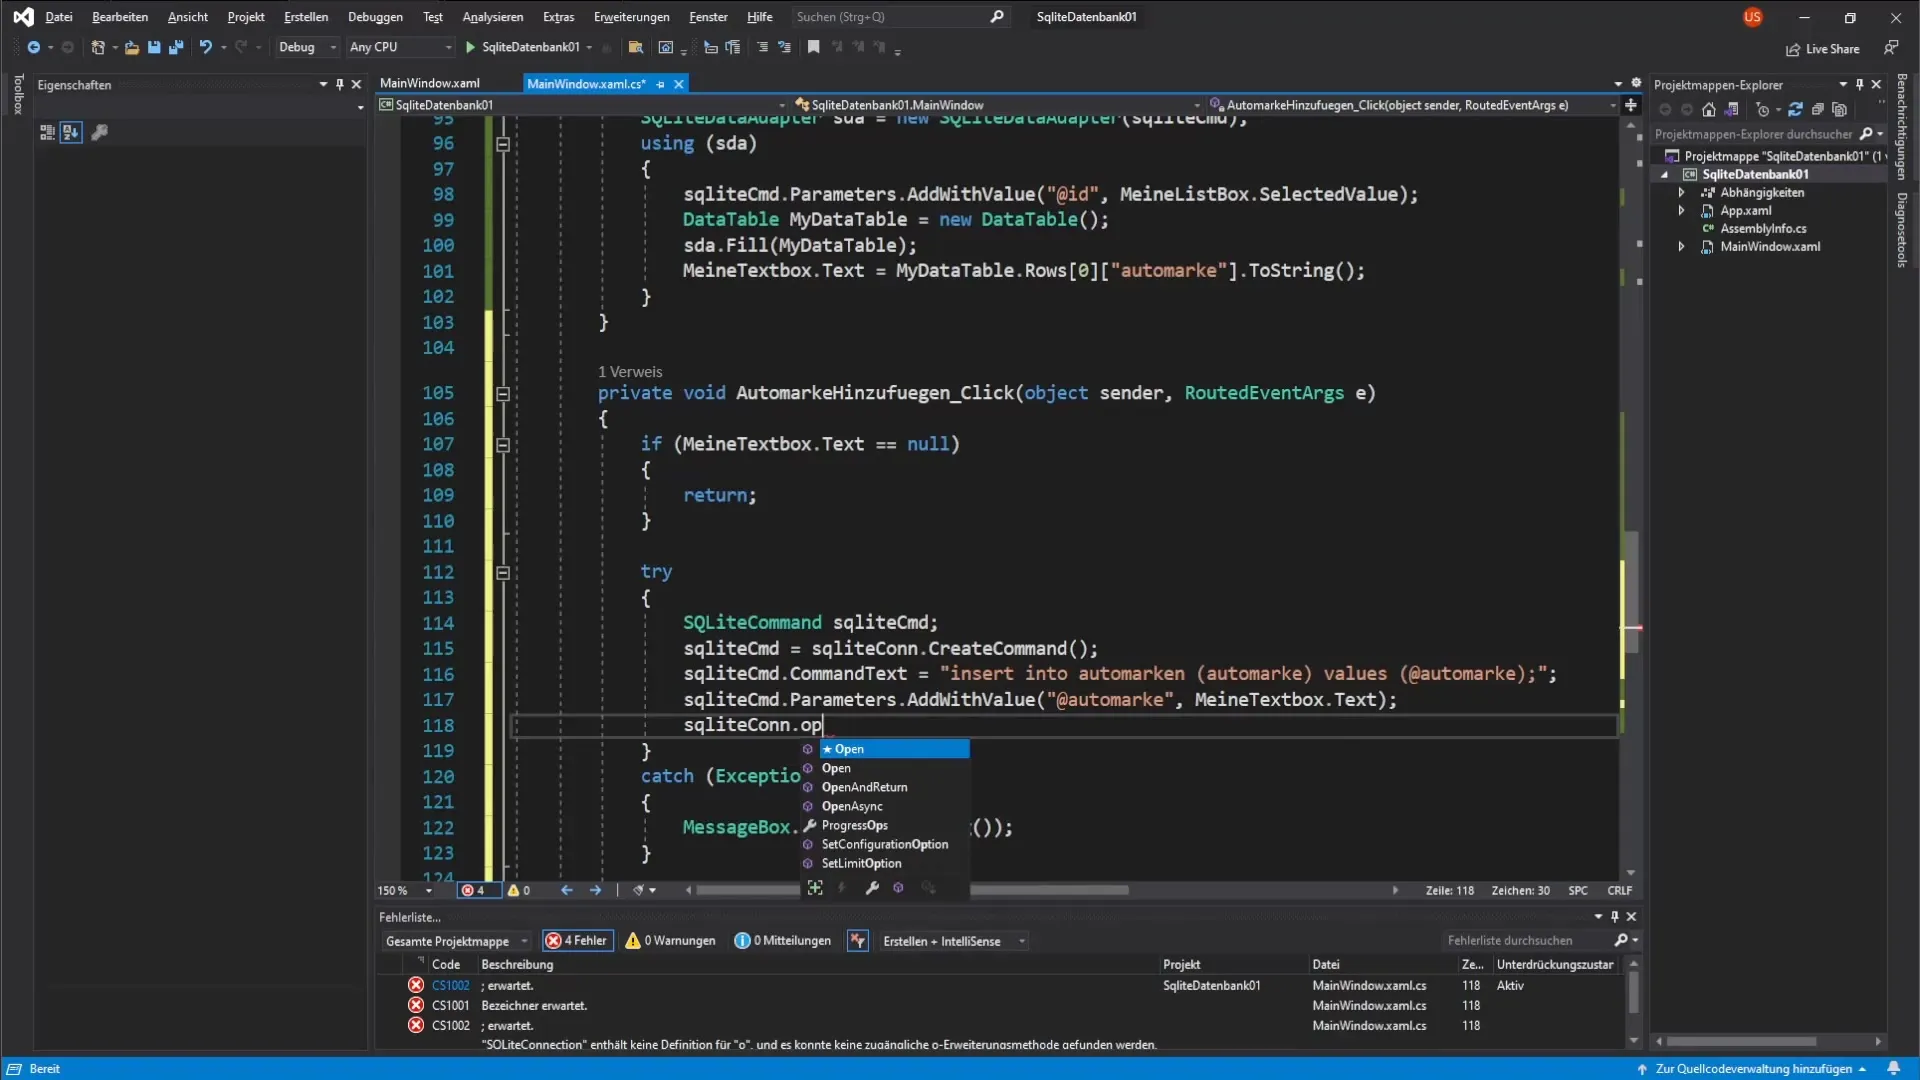This screenshot has width=1920, height=1080.
Task: Click the categorized view icon in Eigenschaften
Action: (47, 132)
